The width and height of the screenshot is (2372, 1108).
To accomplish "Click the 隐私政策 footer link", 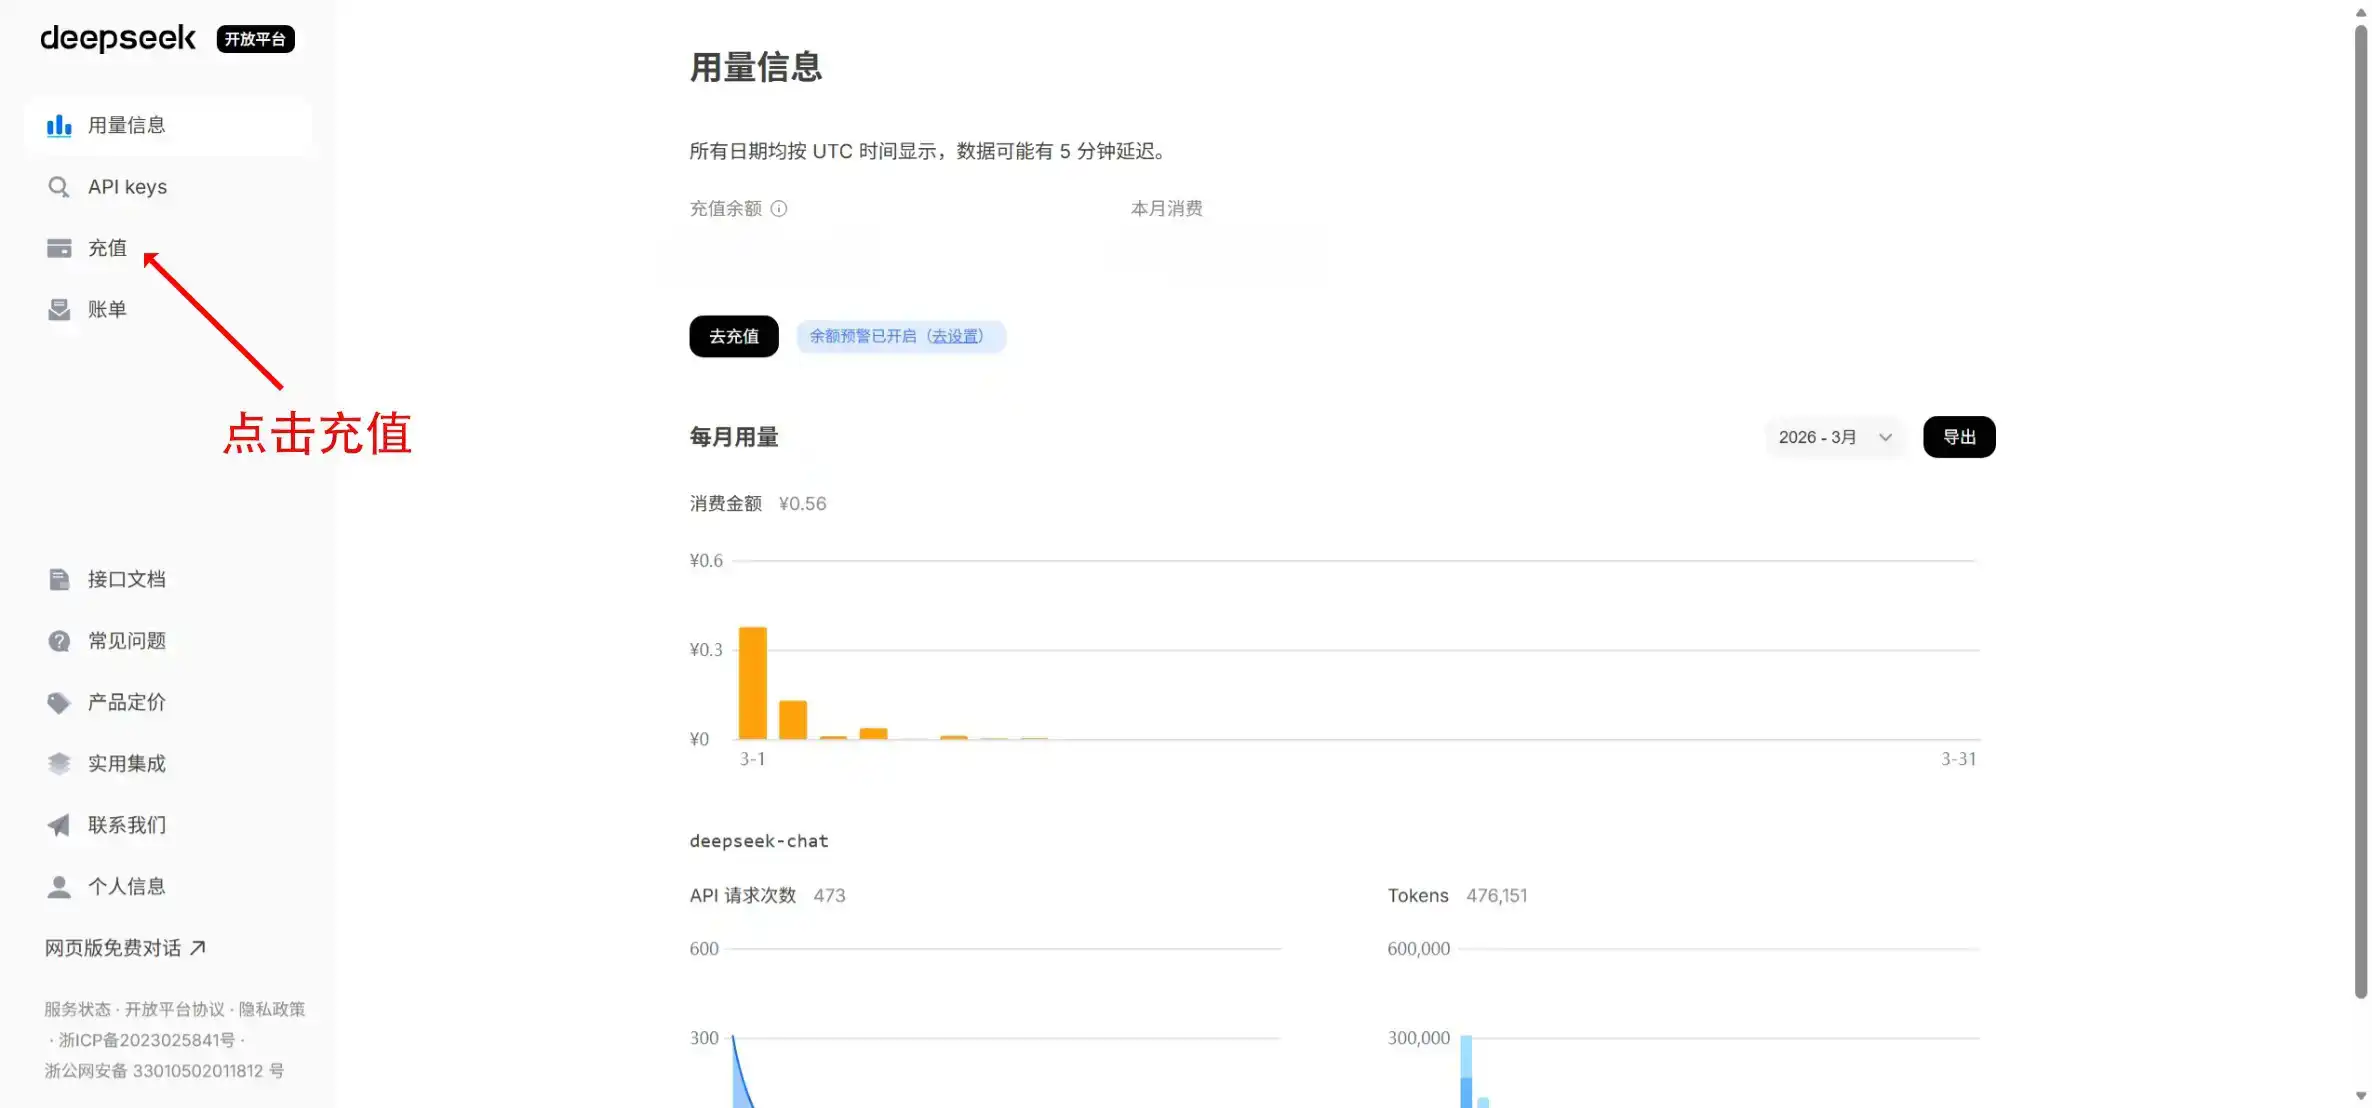I will point(271,1010).
